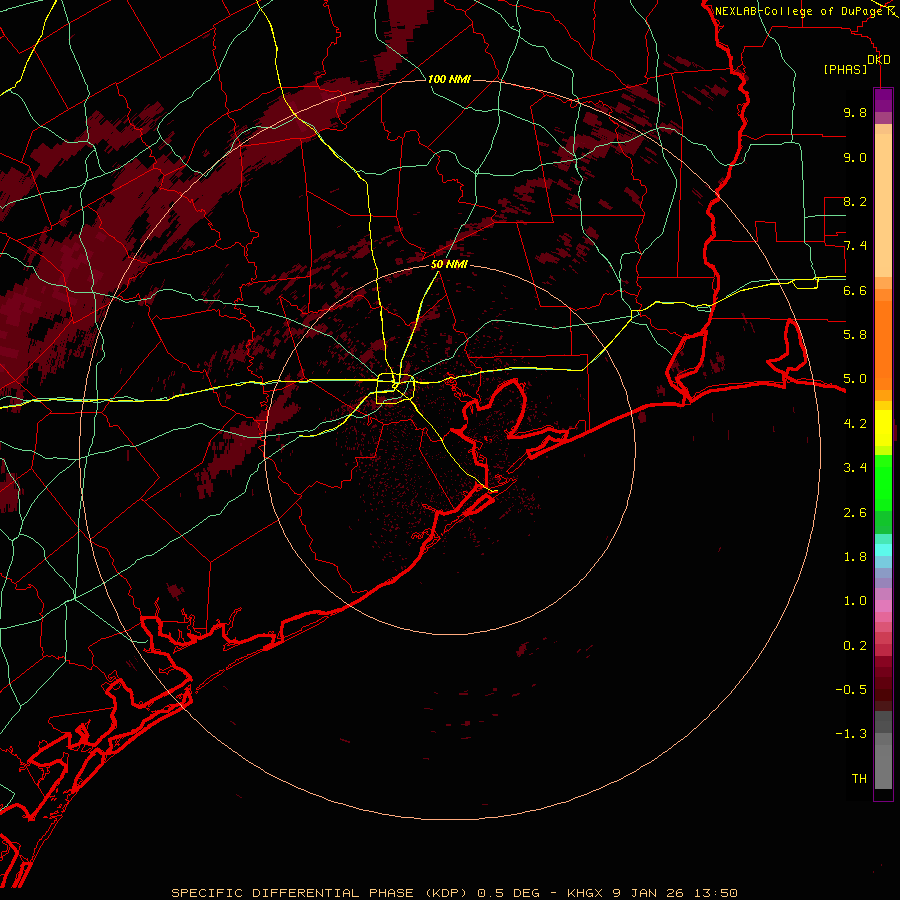The height and width of the screenshot is (900, 900).
Task: Click the NEXLAB-College of DuPage watermark text
Action: pos(800,11)
